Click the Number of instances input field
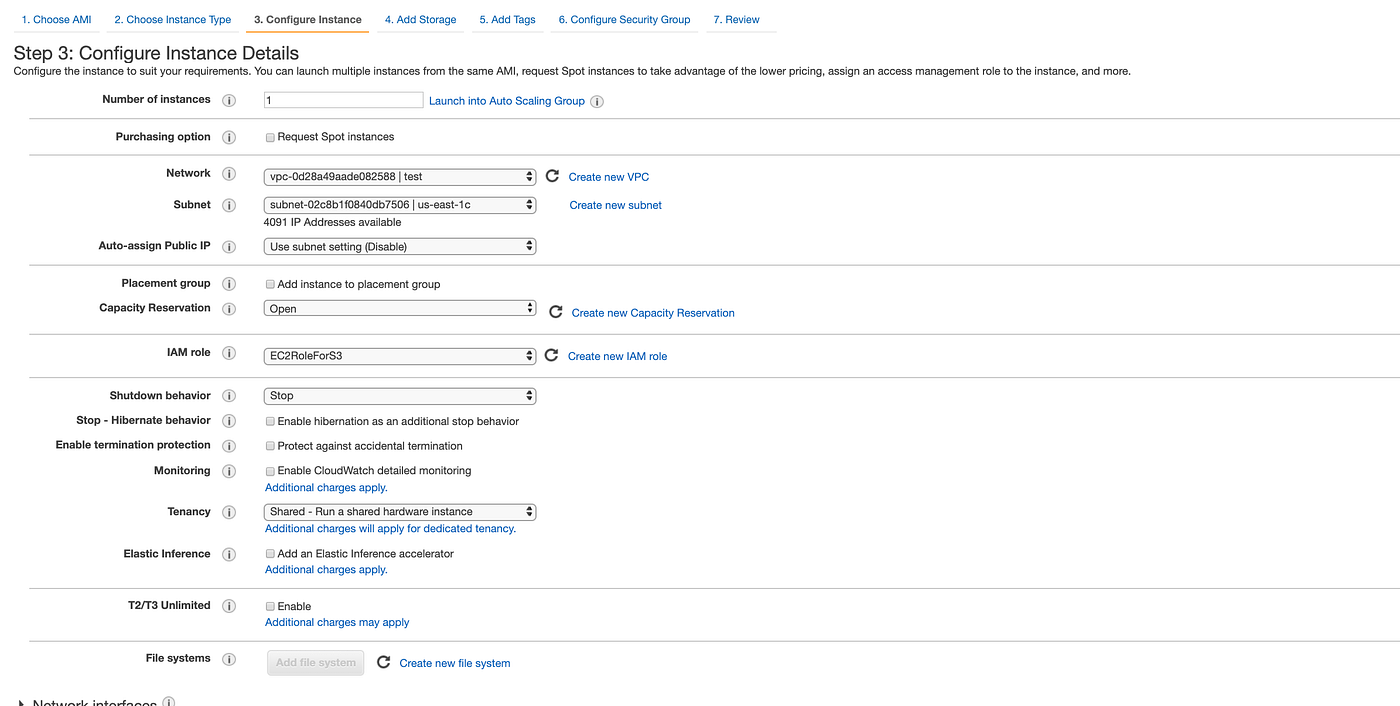Image resolution: width=1400 pixels, height=706 pixels. point(343,100)
